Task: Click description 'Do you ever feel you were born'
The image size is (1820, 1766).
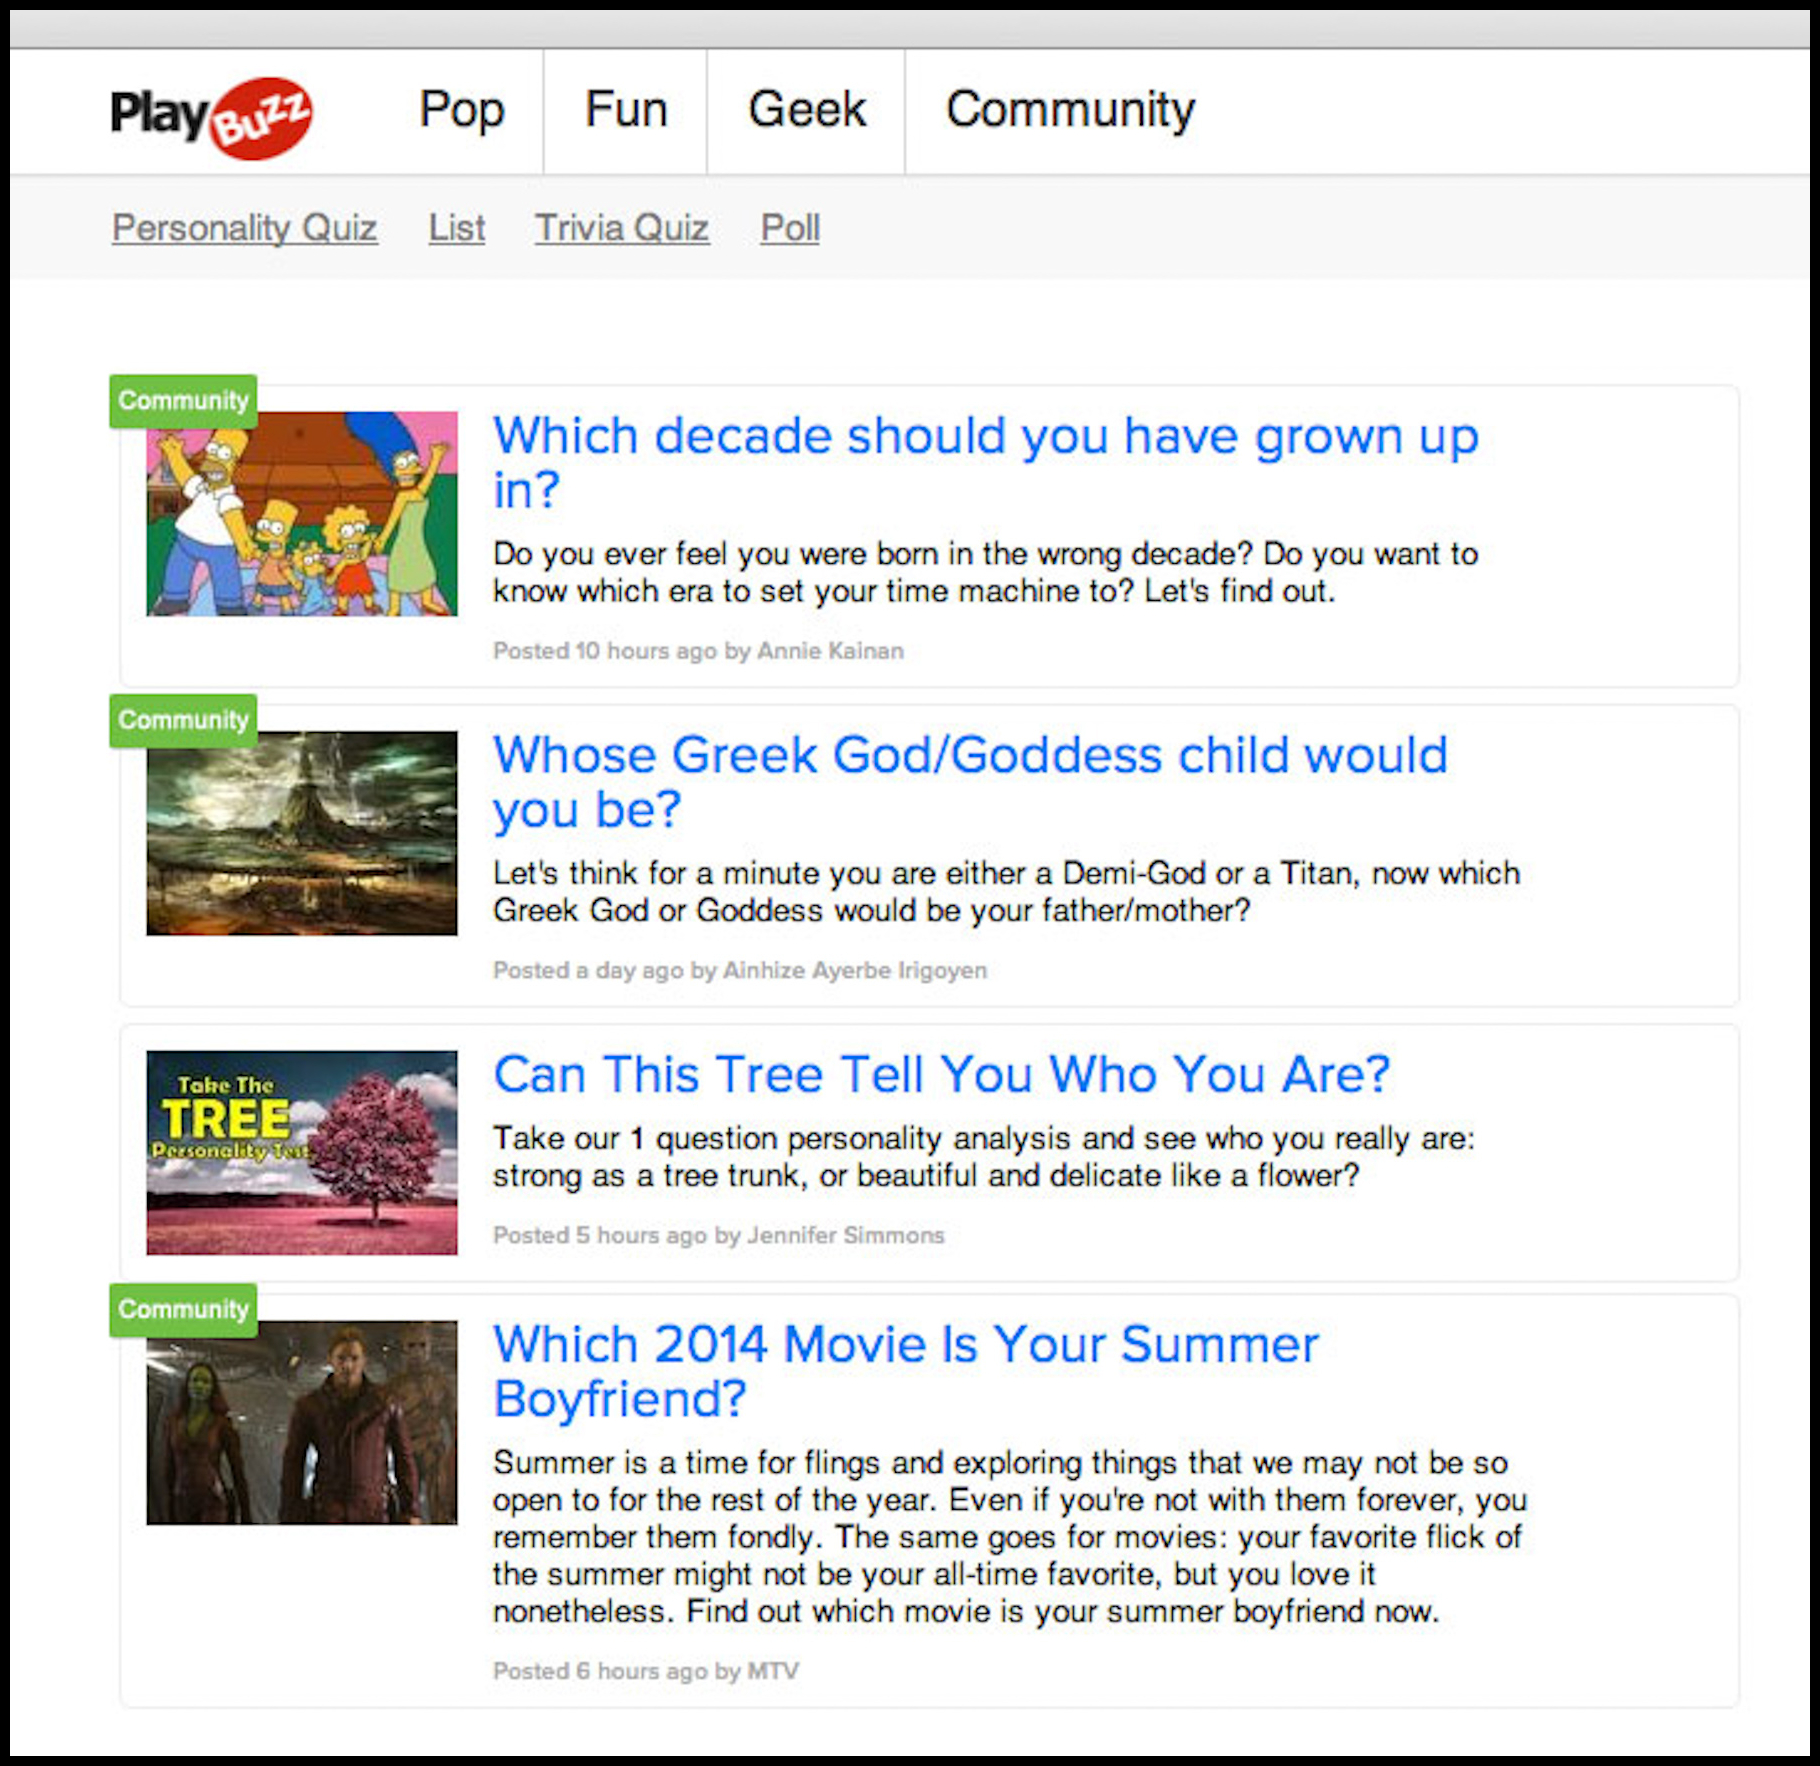Action: click(986, 572)
